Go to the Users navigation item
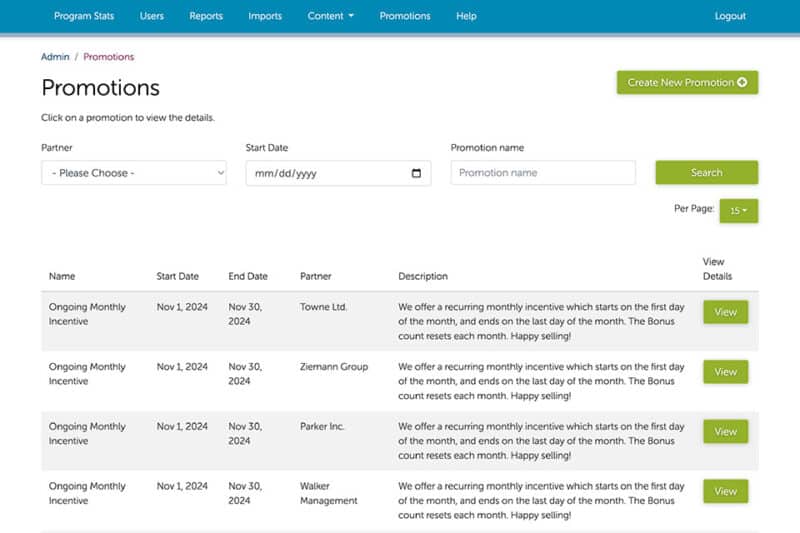800x533 pixels. pos(152,16)
